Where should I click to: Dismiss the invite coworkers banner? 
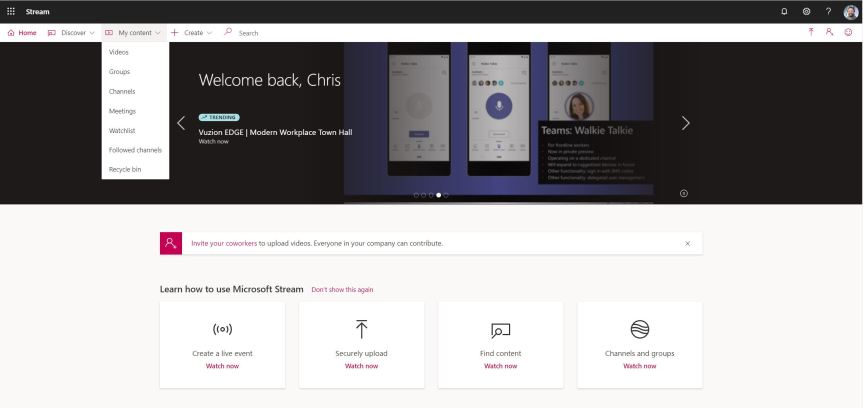pos(687,243)
